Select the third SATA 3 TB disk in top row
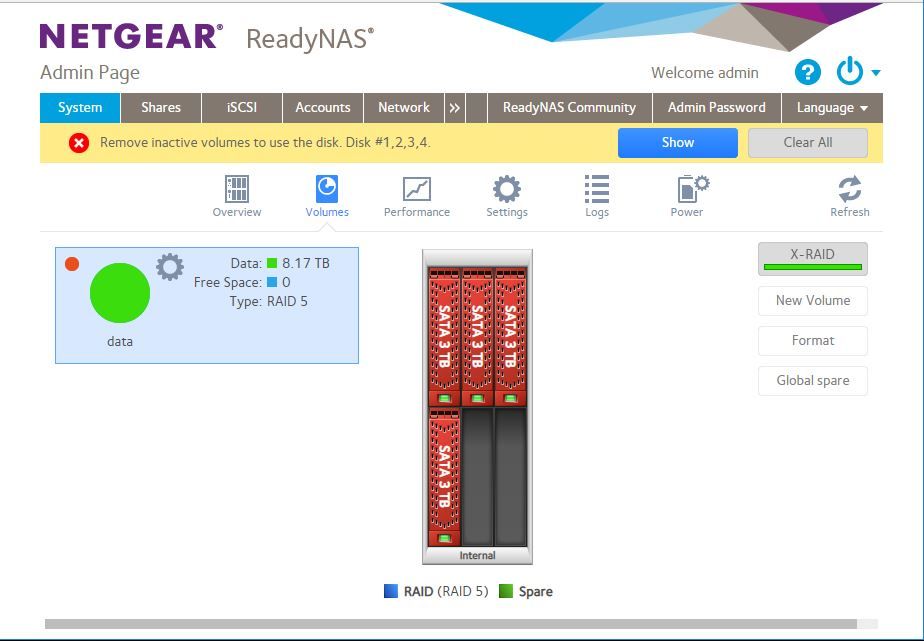This screenshot has width=924, height=641. 510,336
